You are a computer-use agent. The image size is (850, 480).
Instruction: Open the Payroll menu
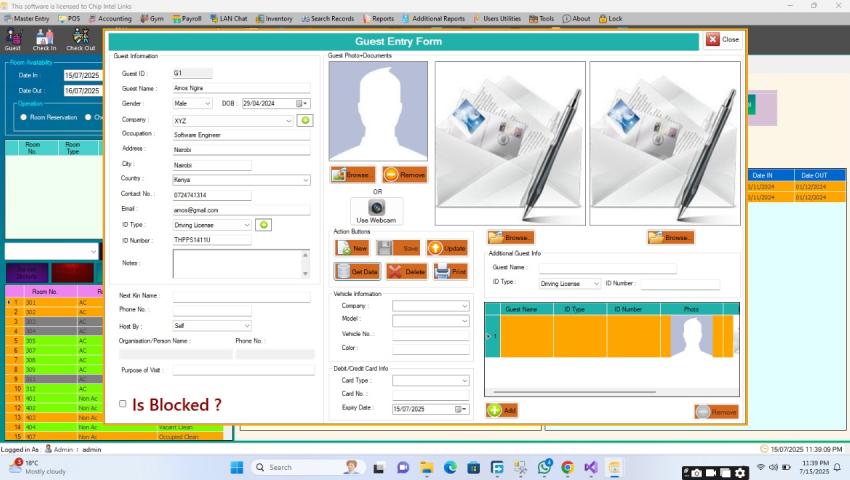click(x=187, y=18)
